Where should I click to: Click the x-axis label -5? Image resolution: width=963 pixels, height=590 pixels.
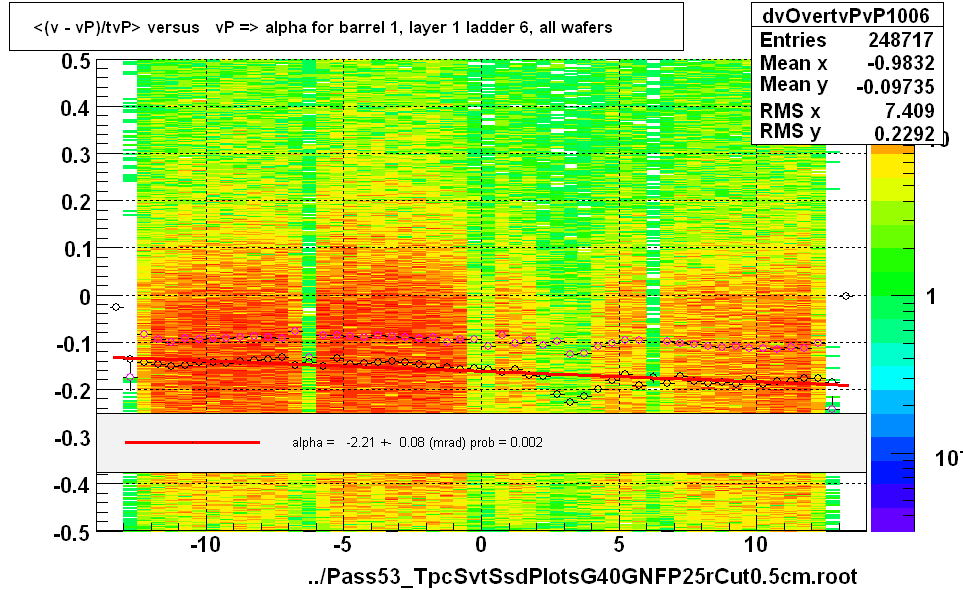(343, 544)
